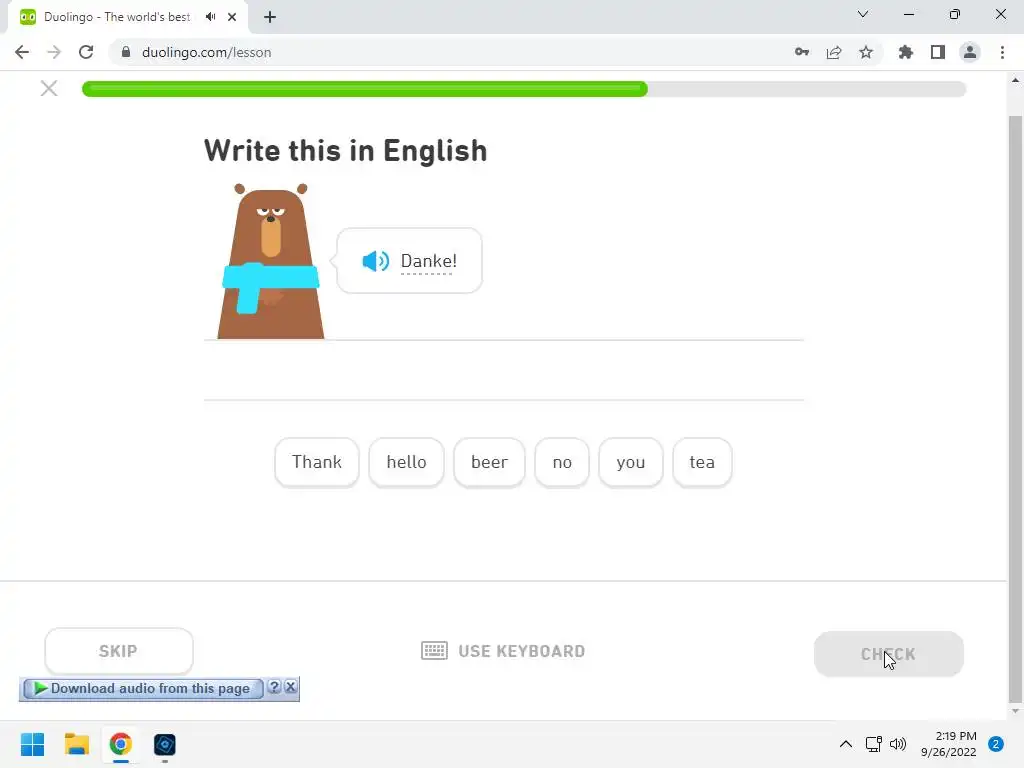Toggle the browser side panel
The width and height of the screenshot is (1024, 768).
[x=938, y=52]
